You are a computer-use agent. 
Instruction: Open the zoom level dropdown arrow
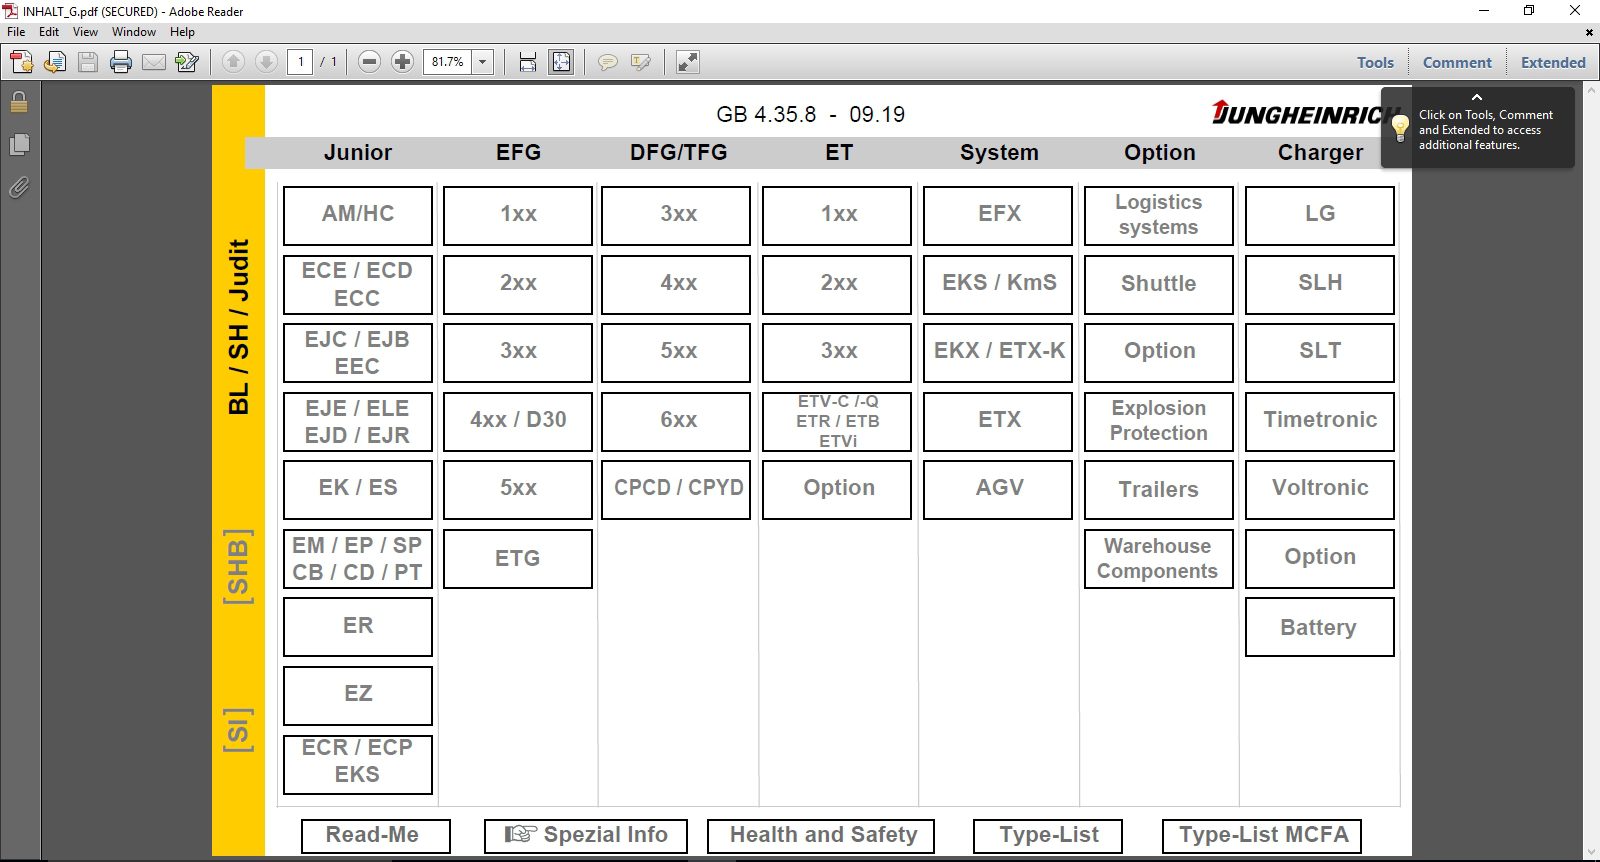[x=483, y=62]
